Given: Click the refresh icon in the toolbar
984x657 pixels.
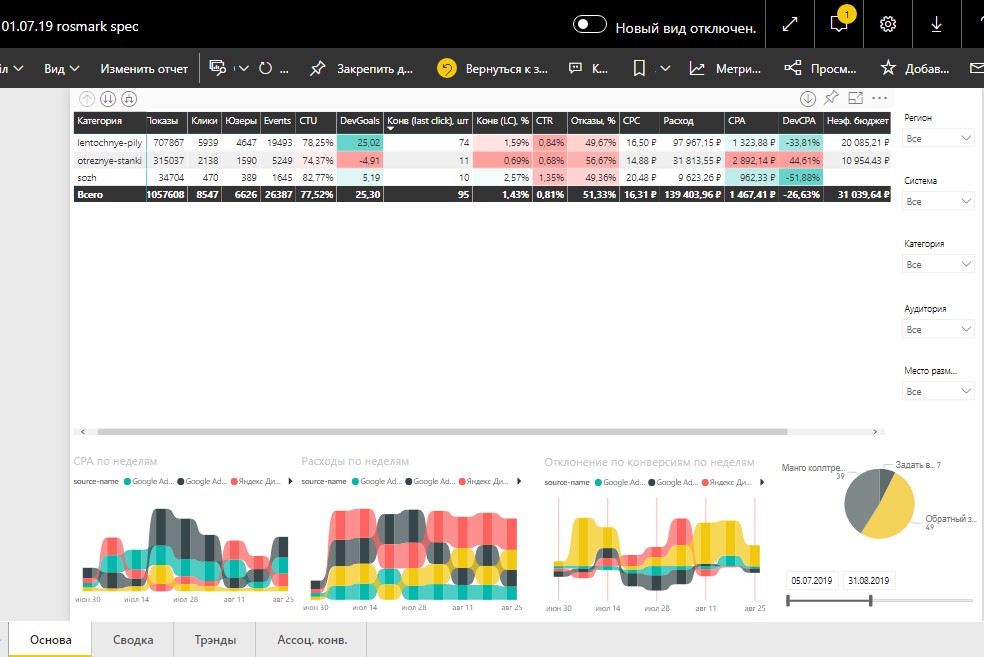Looking at the screenshot, I should (265, 68).
